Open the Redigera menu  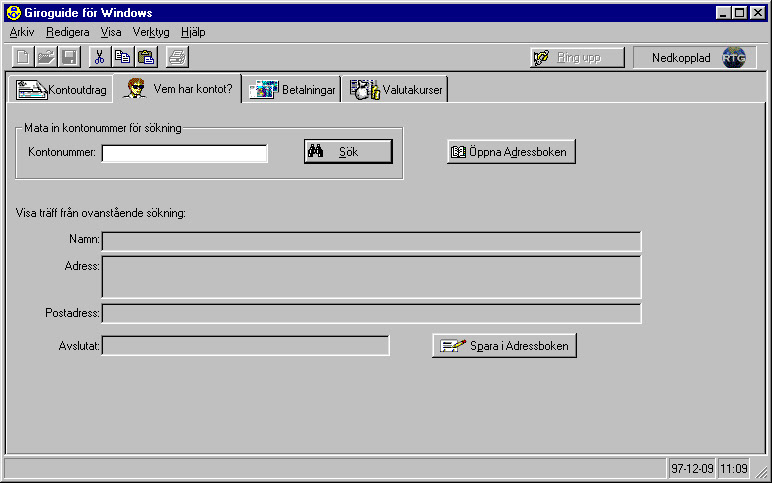[x=67, y=32]
